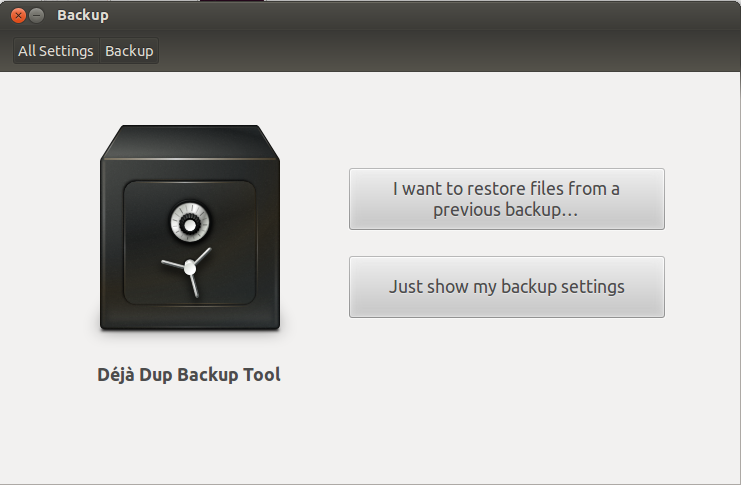Screen dimensions: 741x485
Task: Click the blank area below the settings button
Action: click(x=507, y=397)
